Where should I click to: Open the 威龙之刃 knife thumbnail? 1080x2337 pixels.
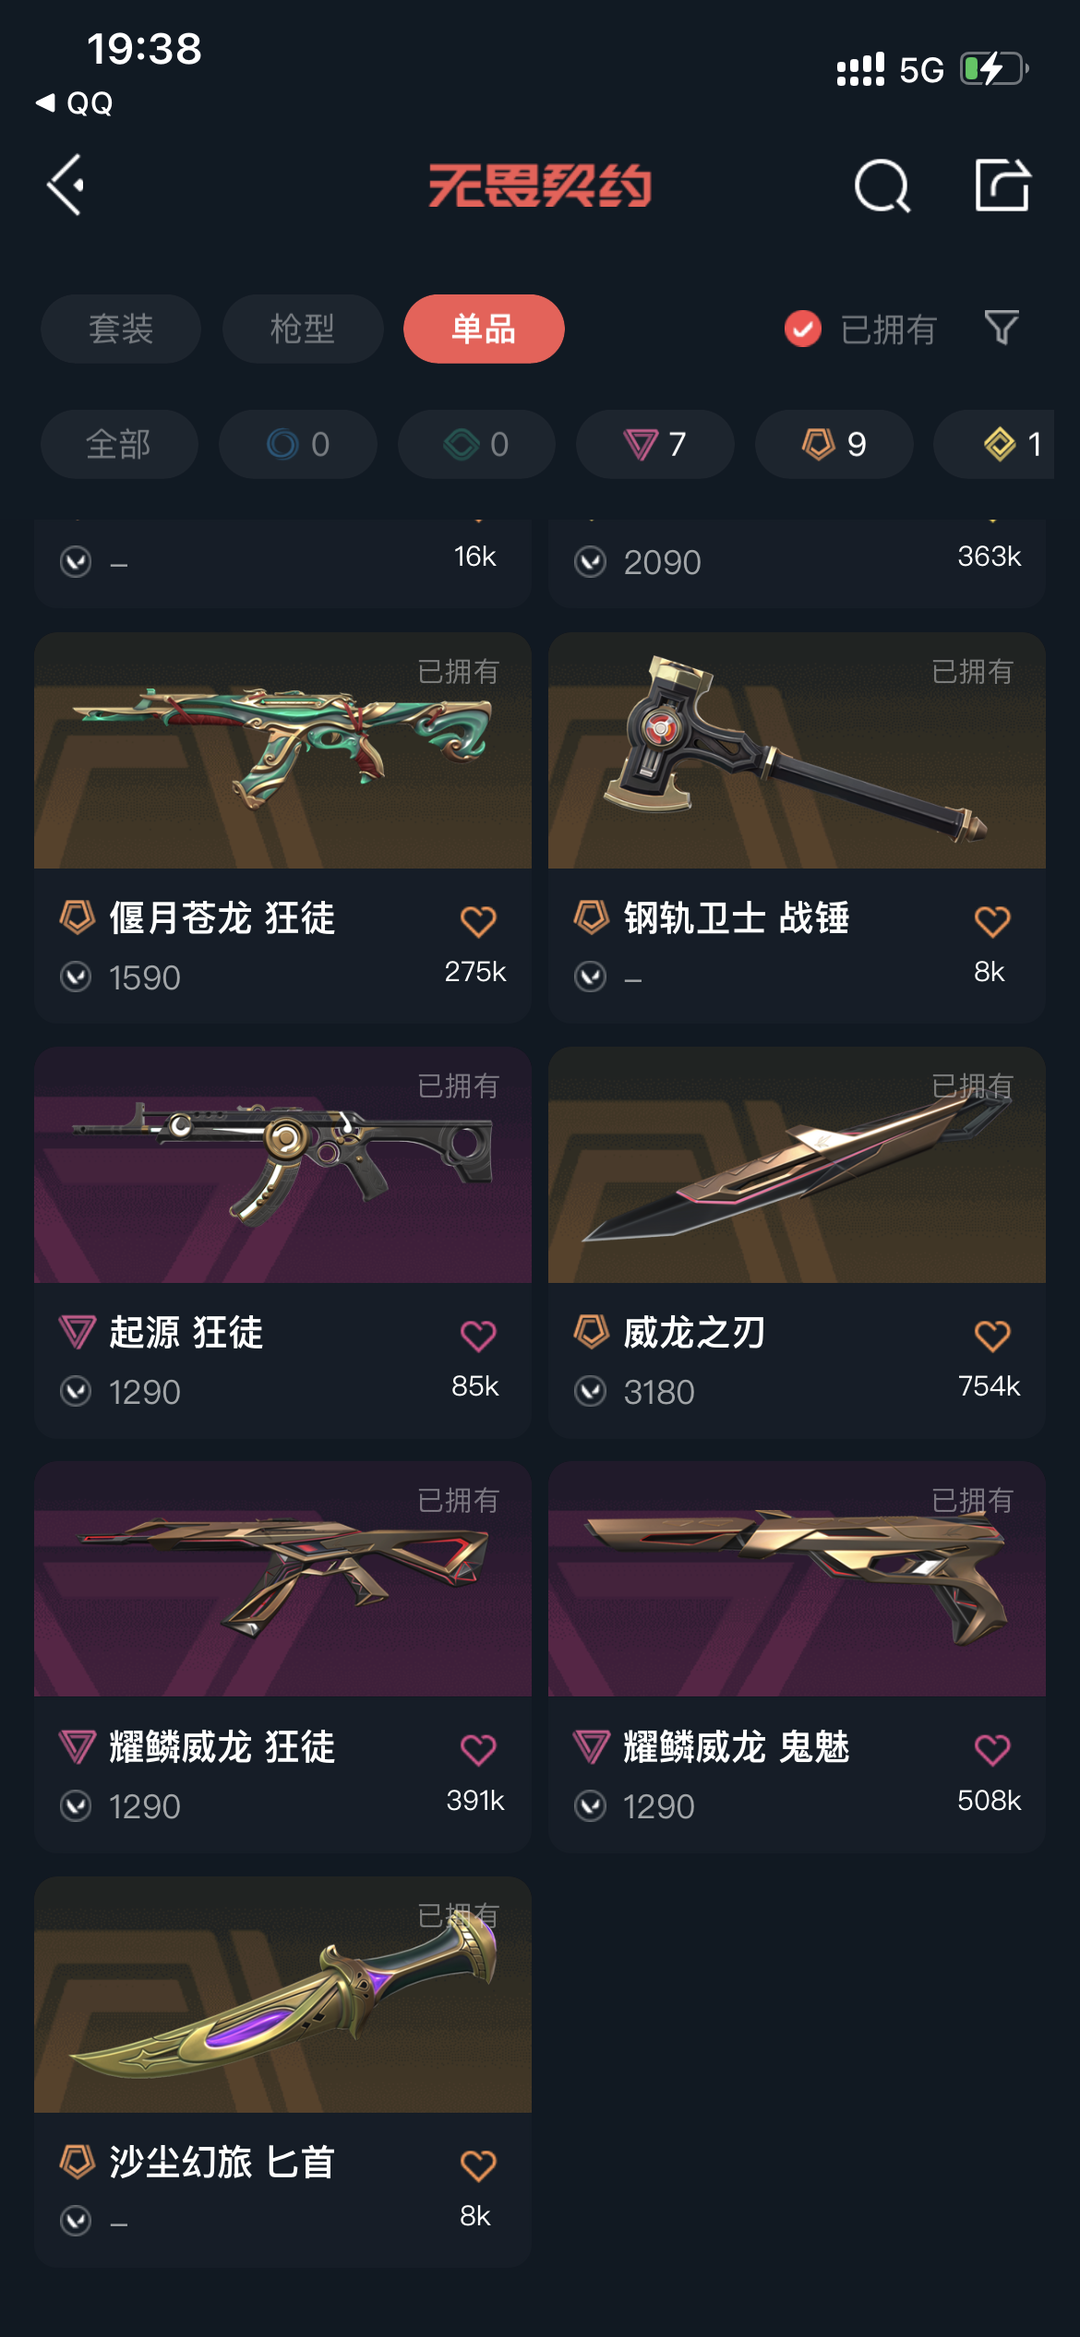(x=796, y=1165)
